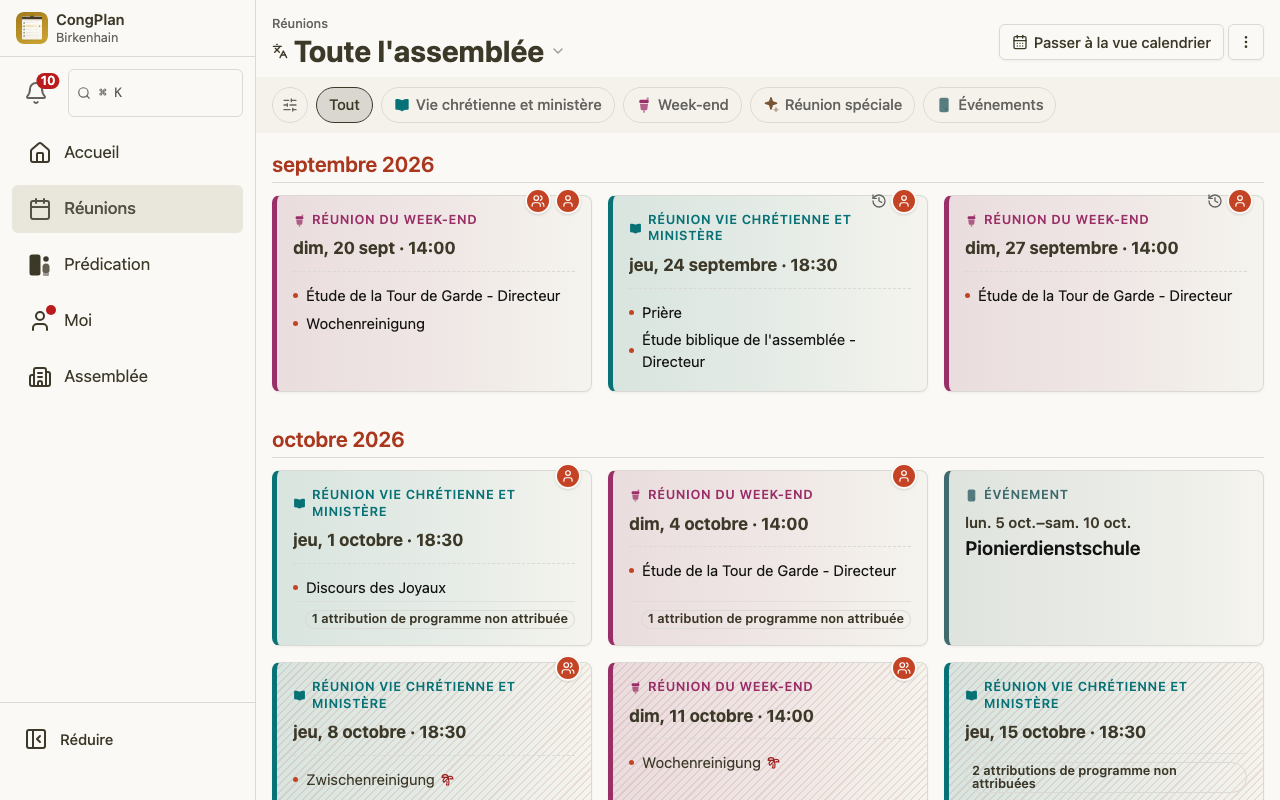
Task: Toggle the Réunion spéciale filter chip
Action: (x=832, y=105)
